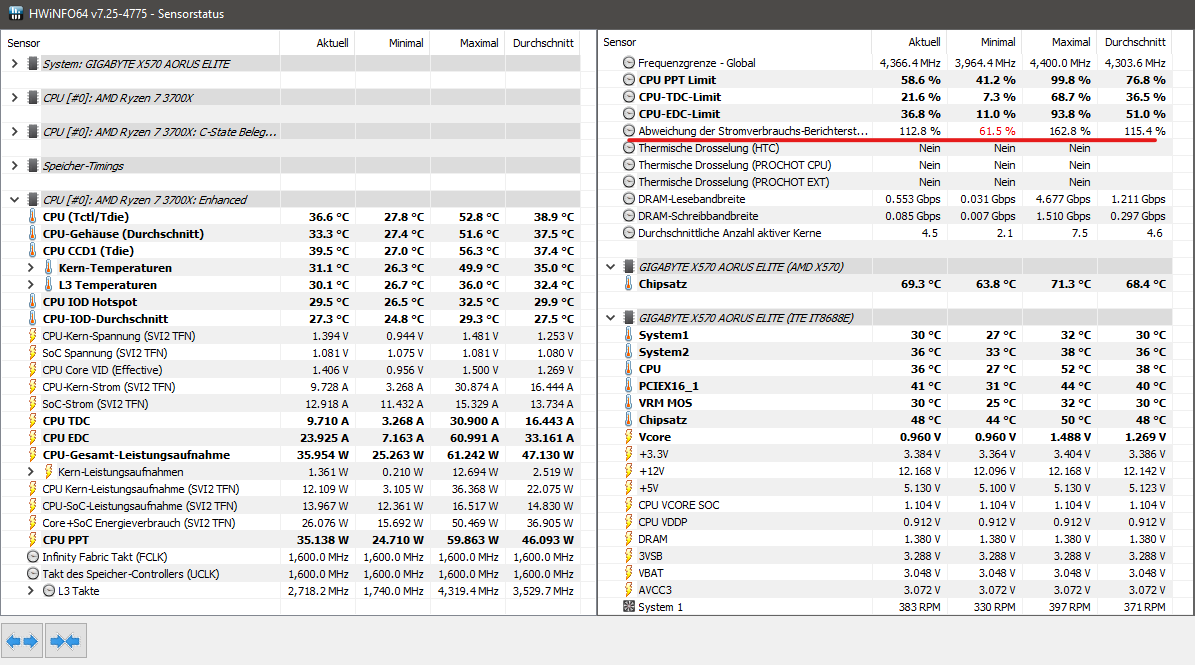Viewport: 1195px width, 665px height.
Task: Expand L3 Takte sub-rows
Action: coord(30,591)
